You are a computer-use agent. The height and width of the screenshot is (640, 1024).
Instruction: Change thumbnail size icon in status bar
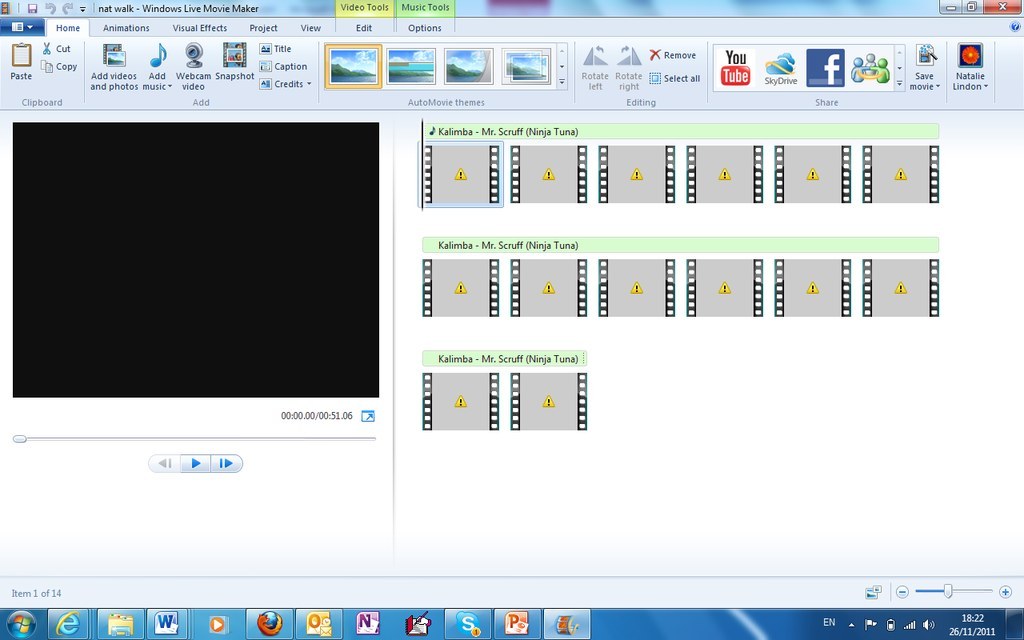(x=873, y=592)
